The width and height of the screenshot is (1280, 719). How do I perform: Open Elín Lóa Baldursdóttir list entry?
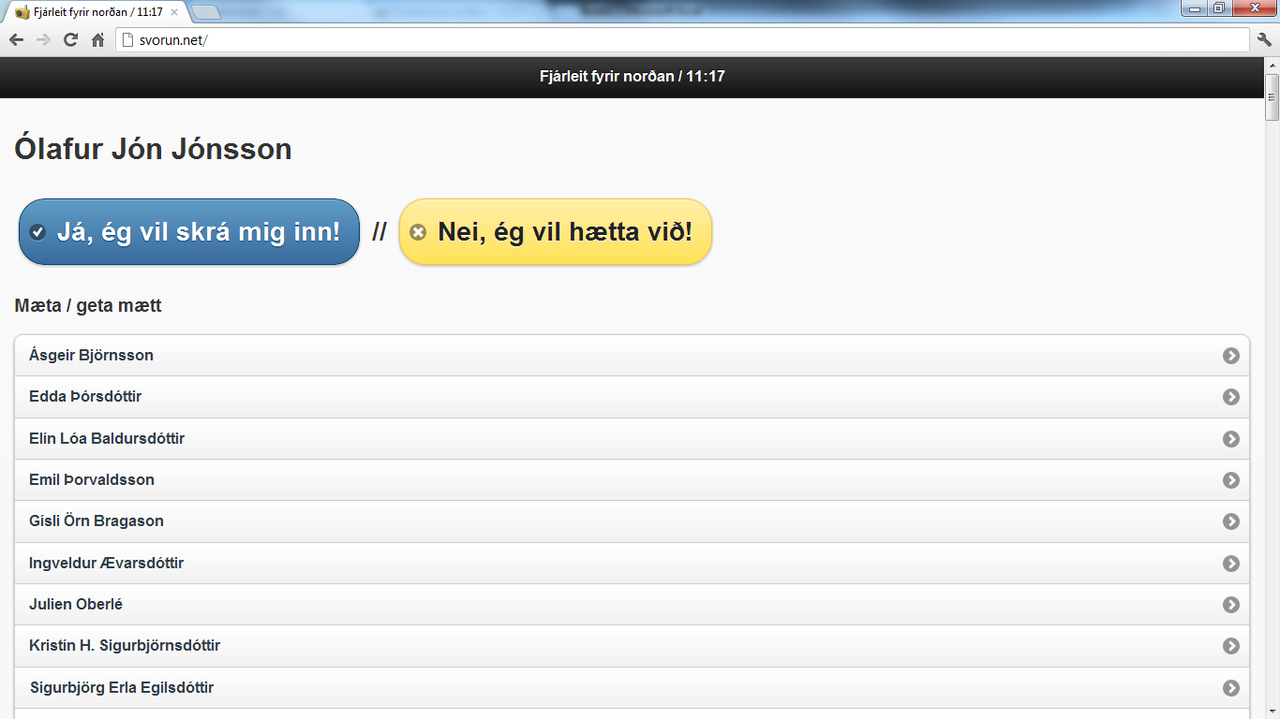pos(632,439)
